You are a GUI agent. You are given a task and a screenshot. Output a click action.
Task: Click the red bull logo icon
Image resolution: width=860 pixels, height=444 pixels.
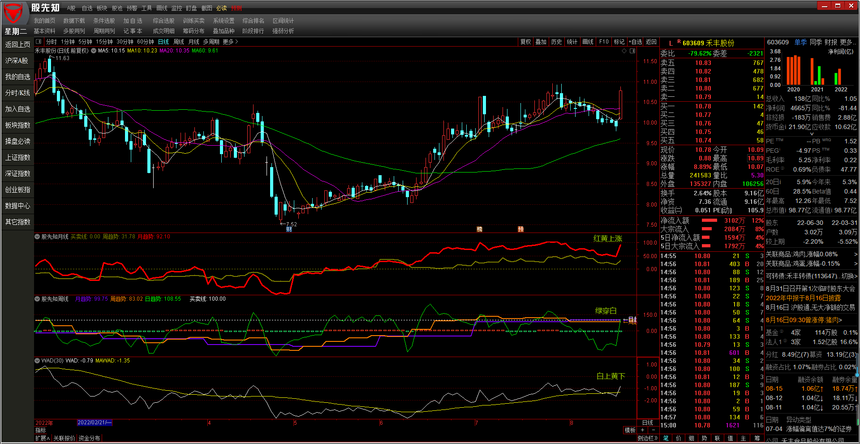pos(13,11)
